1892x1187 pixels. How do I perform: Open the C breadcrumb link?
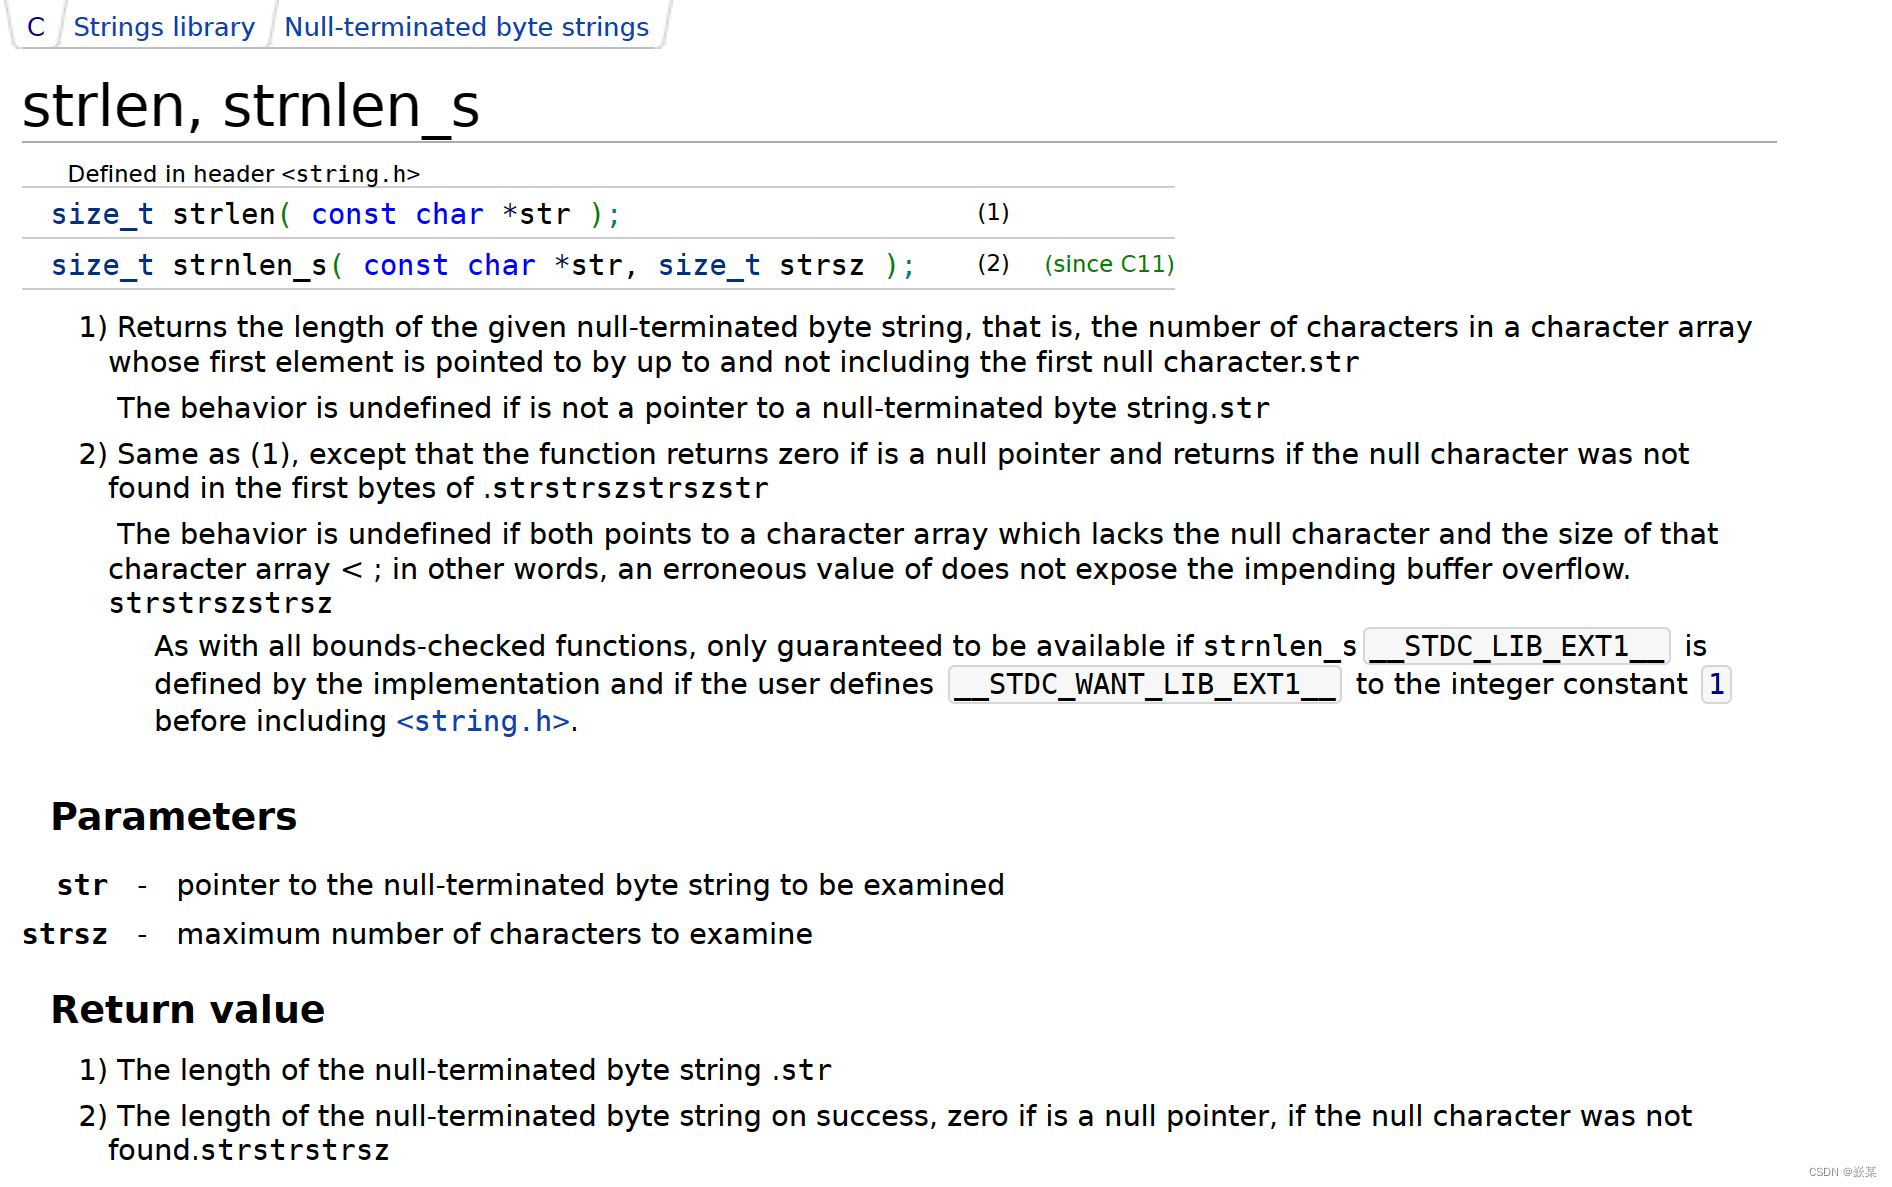click(x=36, y=27)
